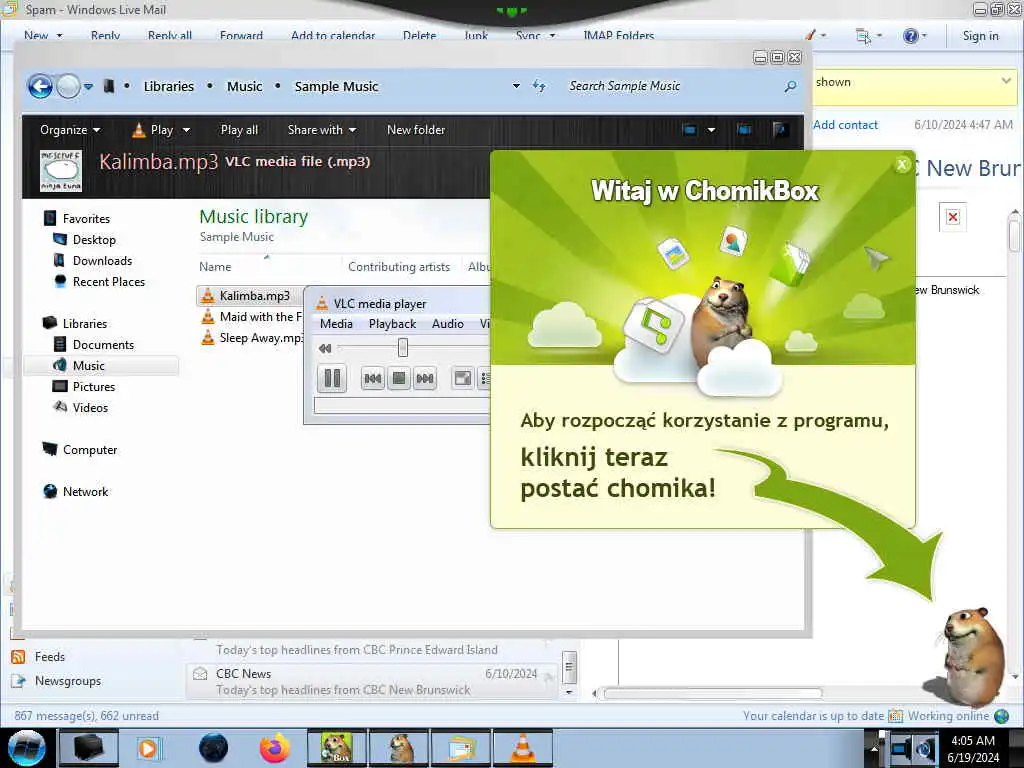Image resolution: width=1024 pixels, height=768 pixels.
Task: Click the Search Sample Music field
Action: click(673, 86)
